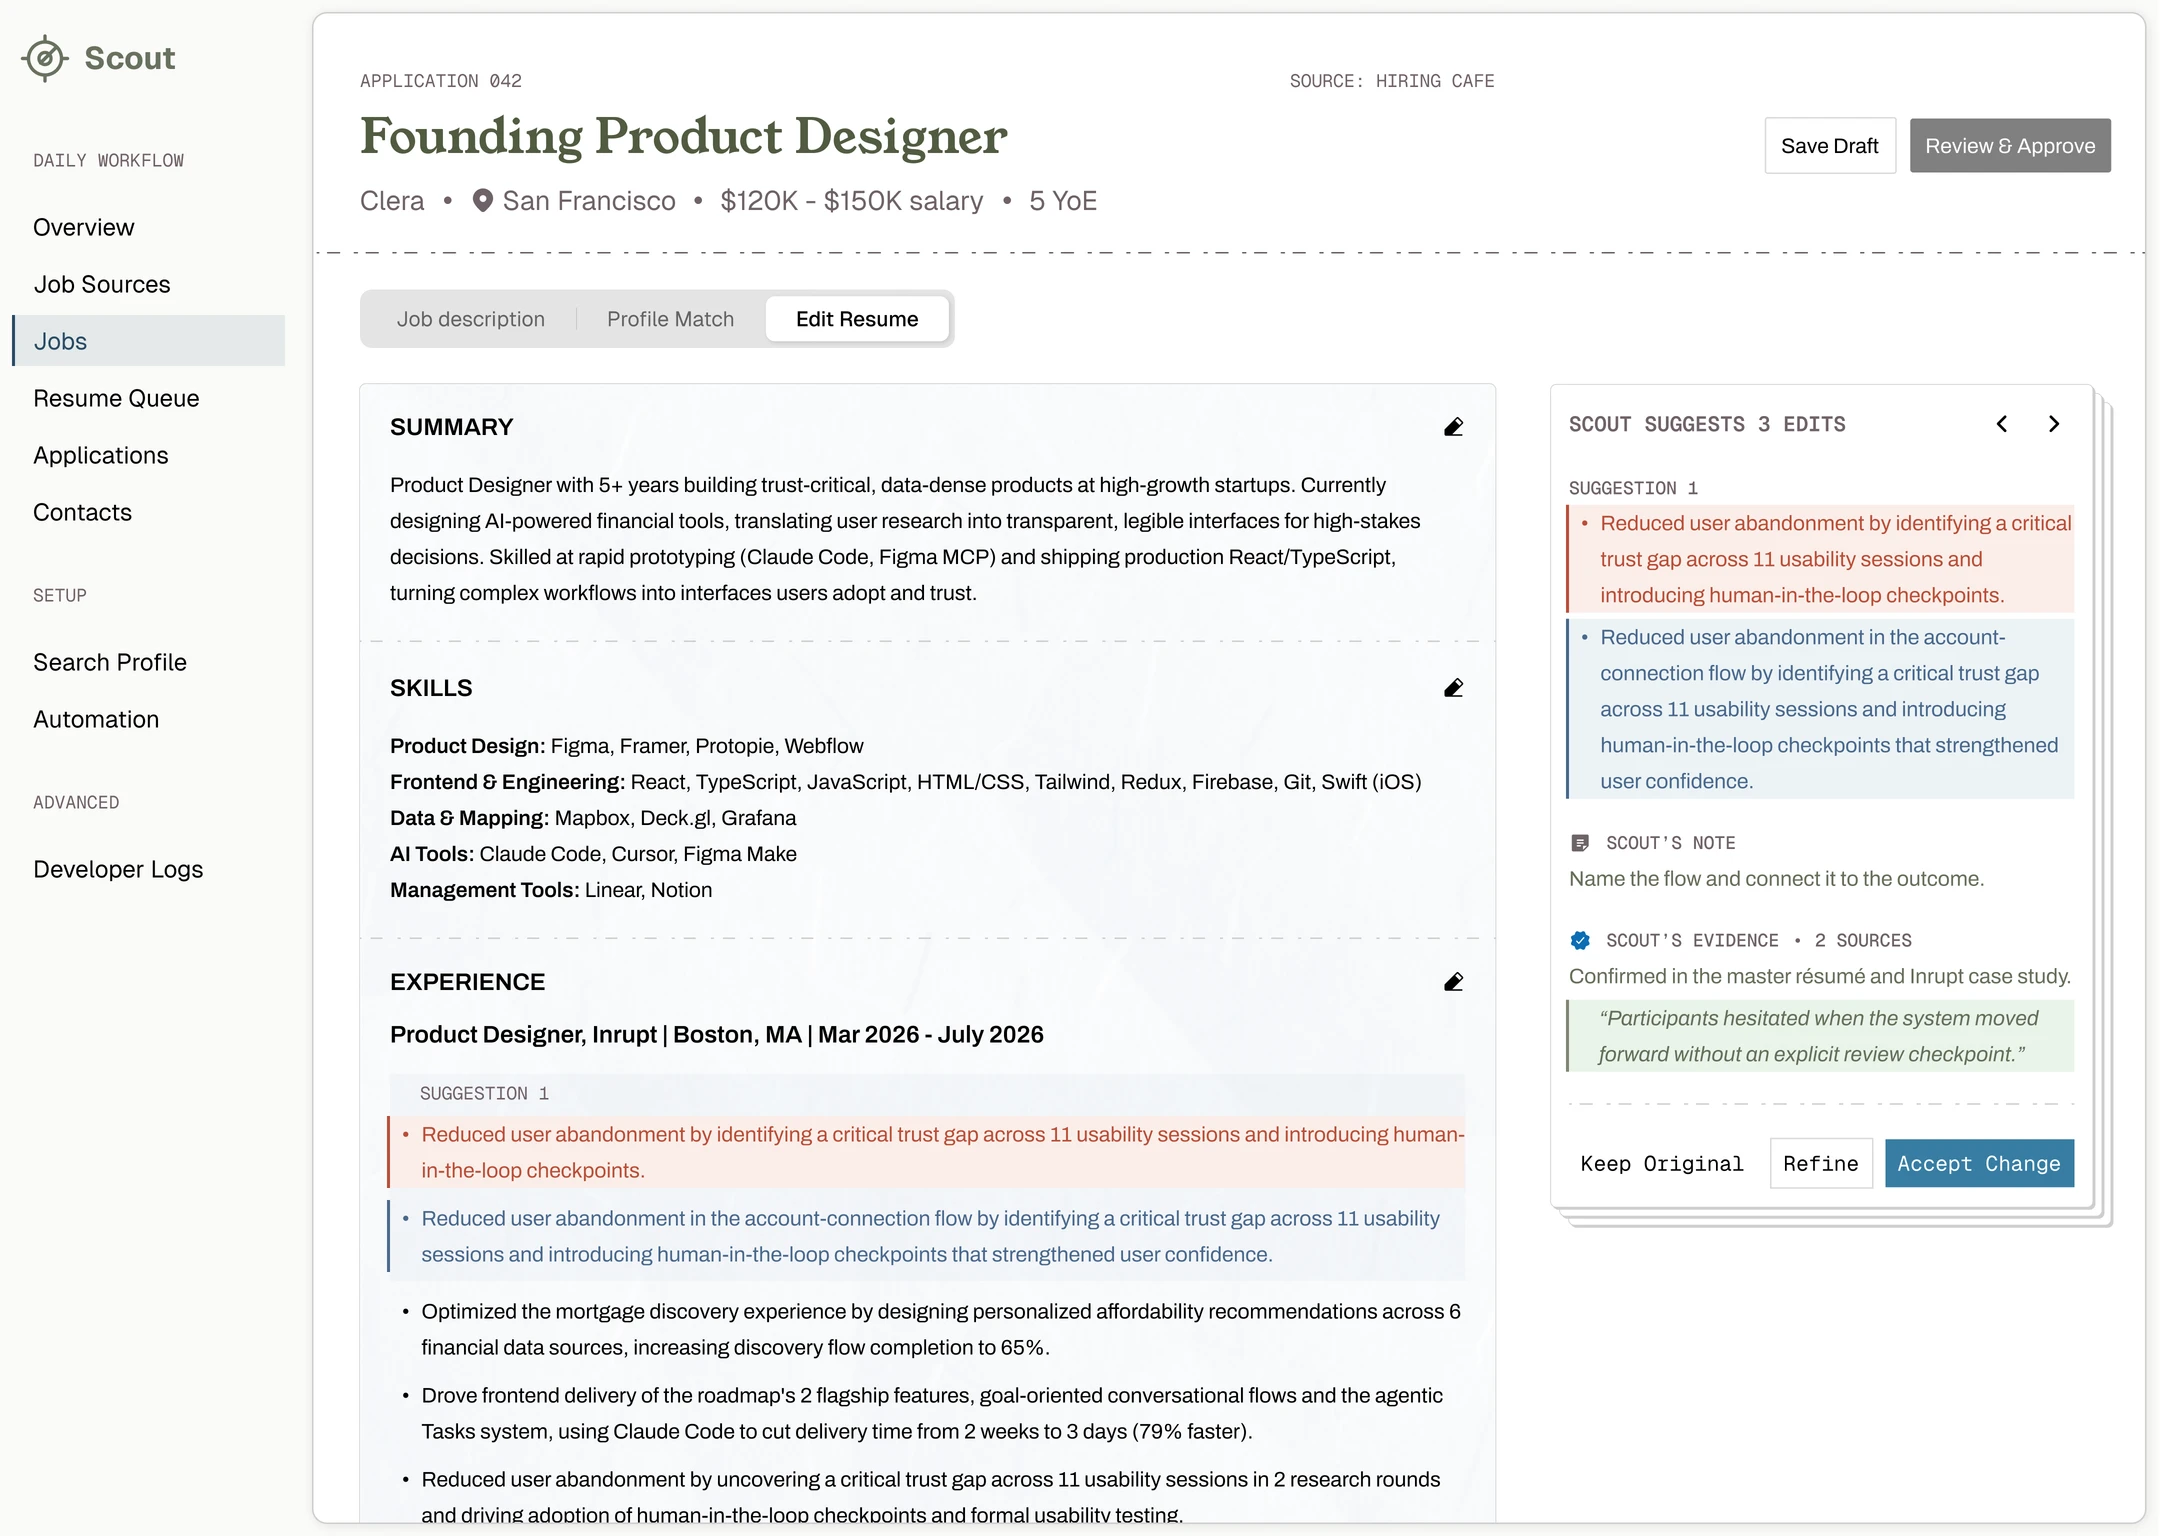Click the Scout's Note icon
Screen dimensions: 2160x1536
pos(1580,843)
